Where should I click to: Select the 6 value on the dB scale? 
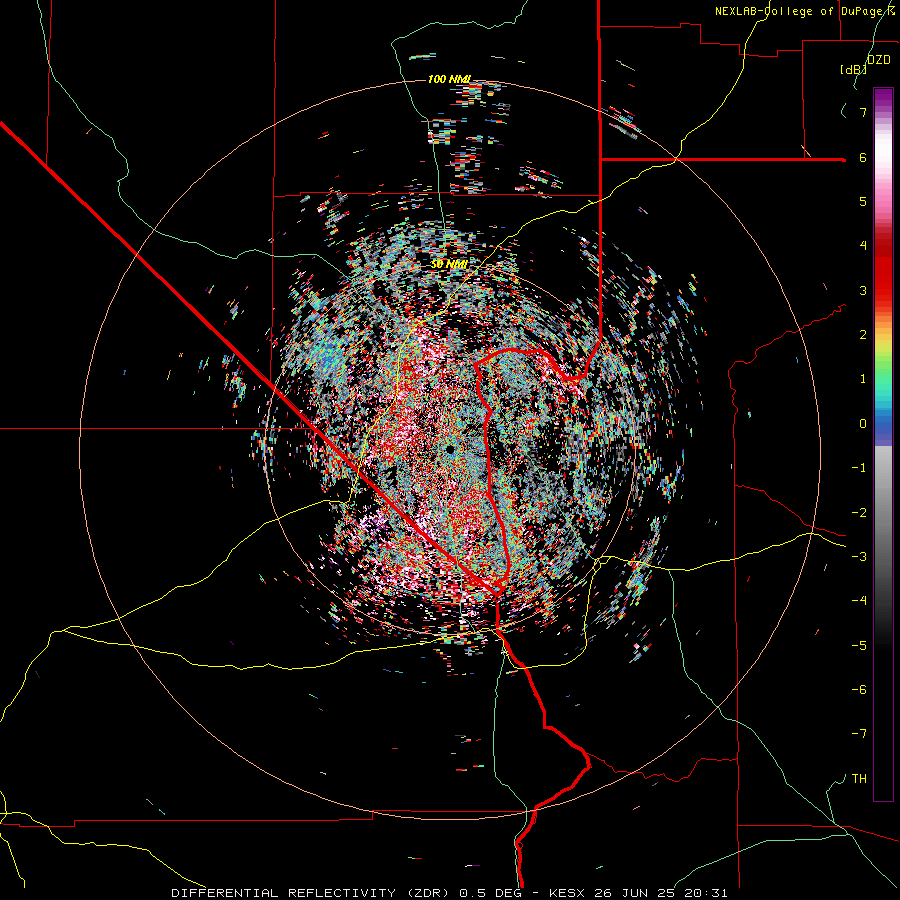[863, 157]
